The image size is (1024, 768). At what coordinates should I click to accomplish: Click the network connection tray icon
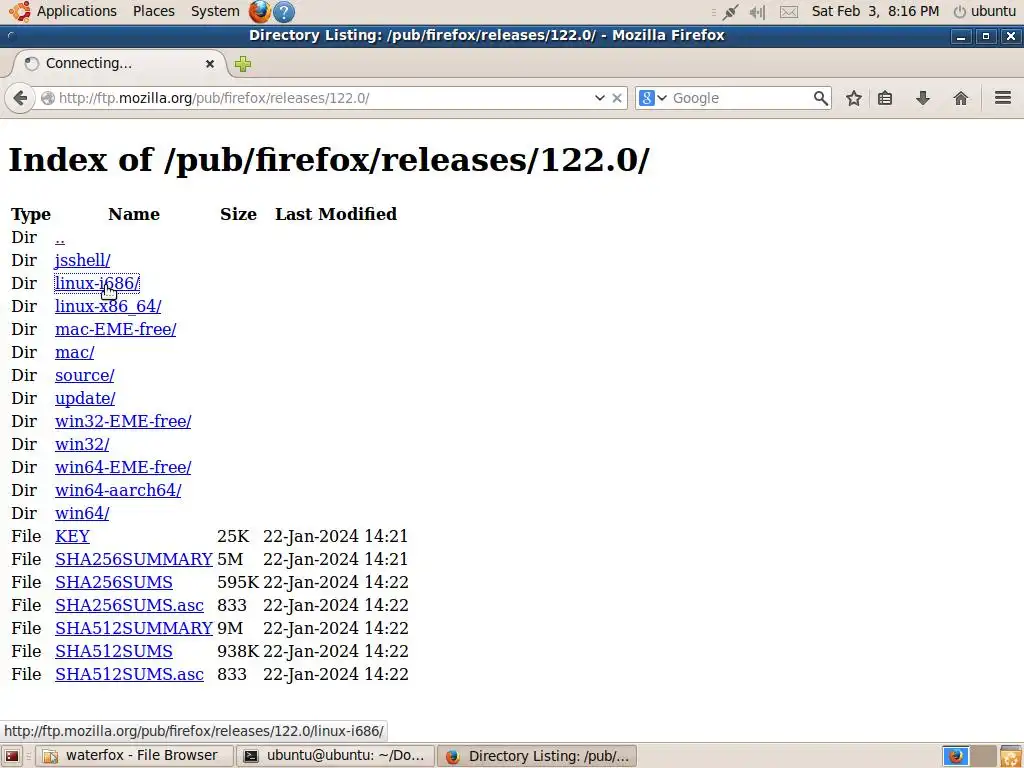point(730,12)
